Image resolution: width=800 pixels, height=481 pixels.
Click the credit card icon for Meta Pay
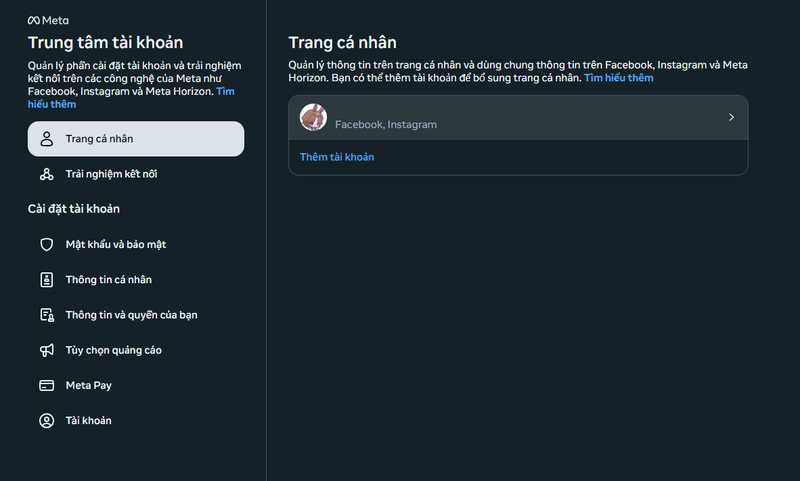pyautogui.click(x=46, y=385)
